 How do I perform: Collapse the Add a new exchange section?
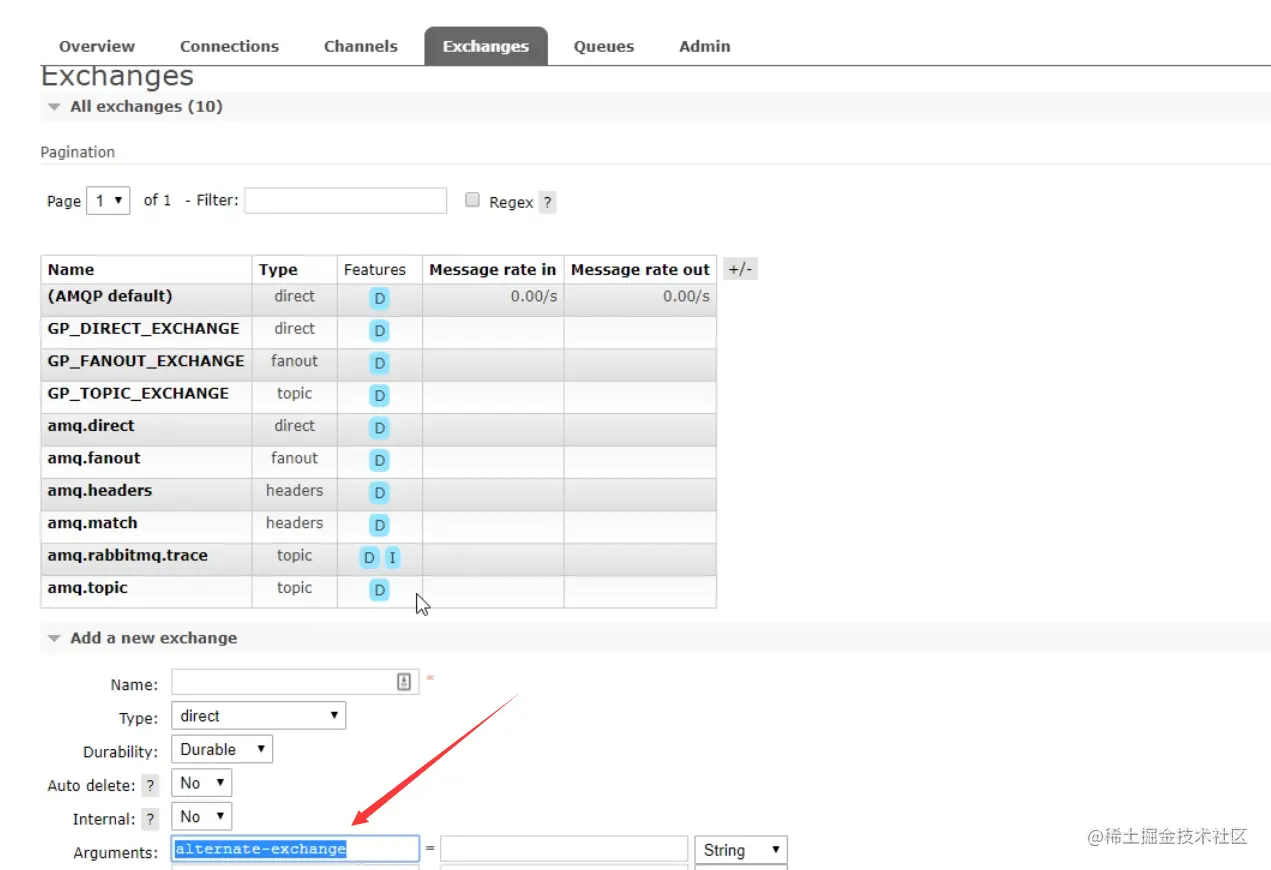[143, 638]
